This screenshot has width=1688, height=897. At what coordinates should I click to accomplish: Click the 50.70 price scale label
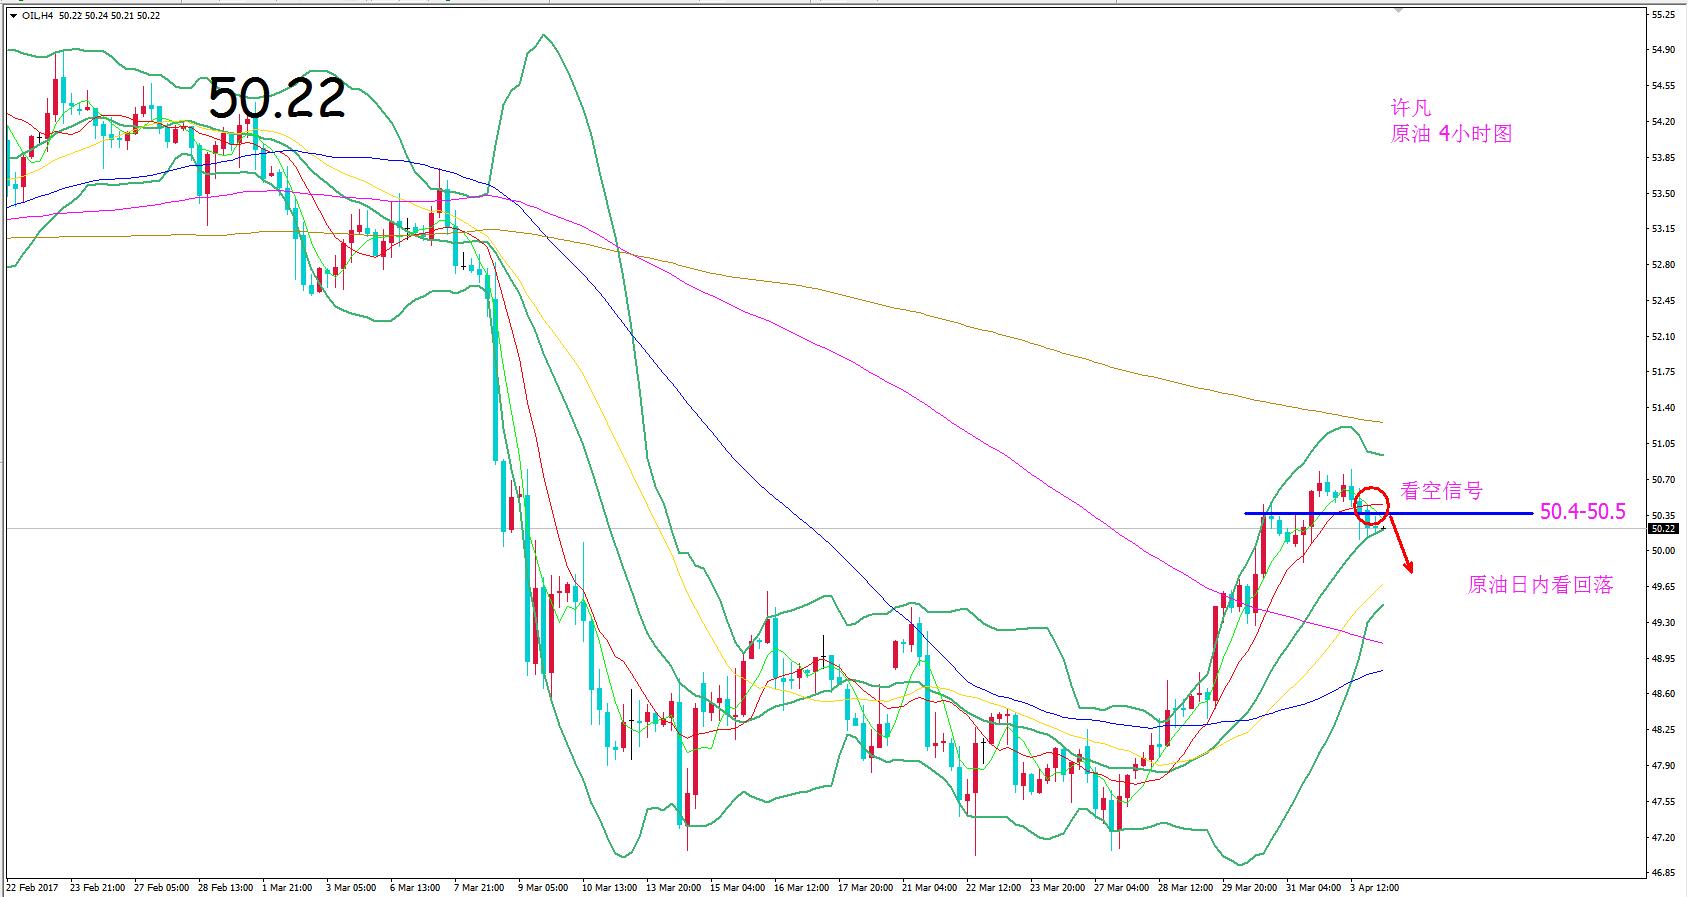pyautogui.click(x=1664, y=480)
